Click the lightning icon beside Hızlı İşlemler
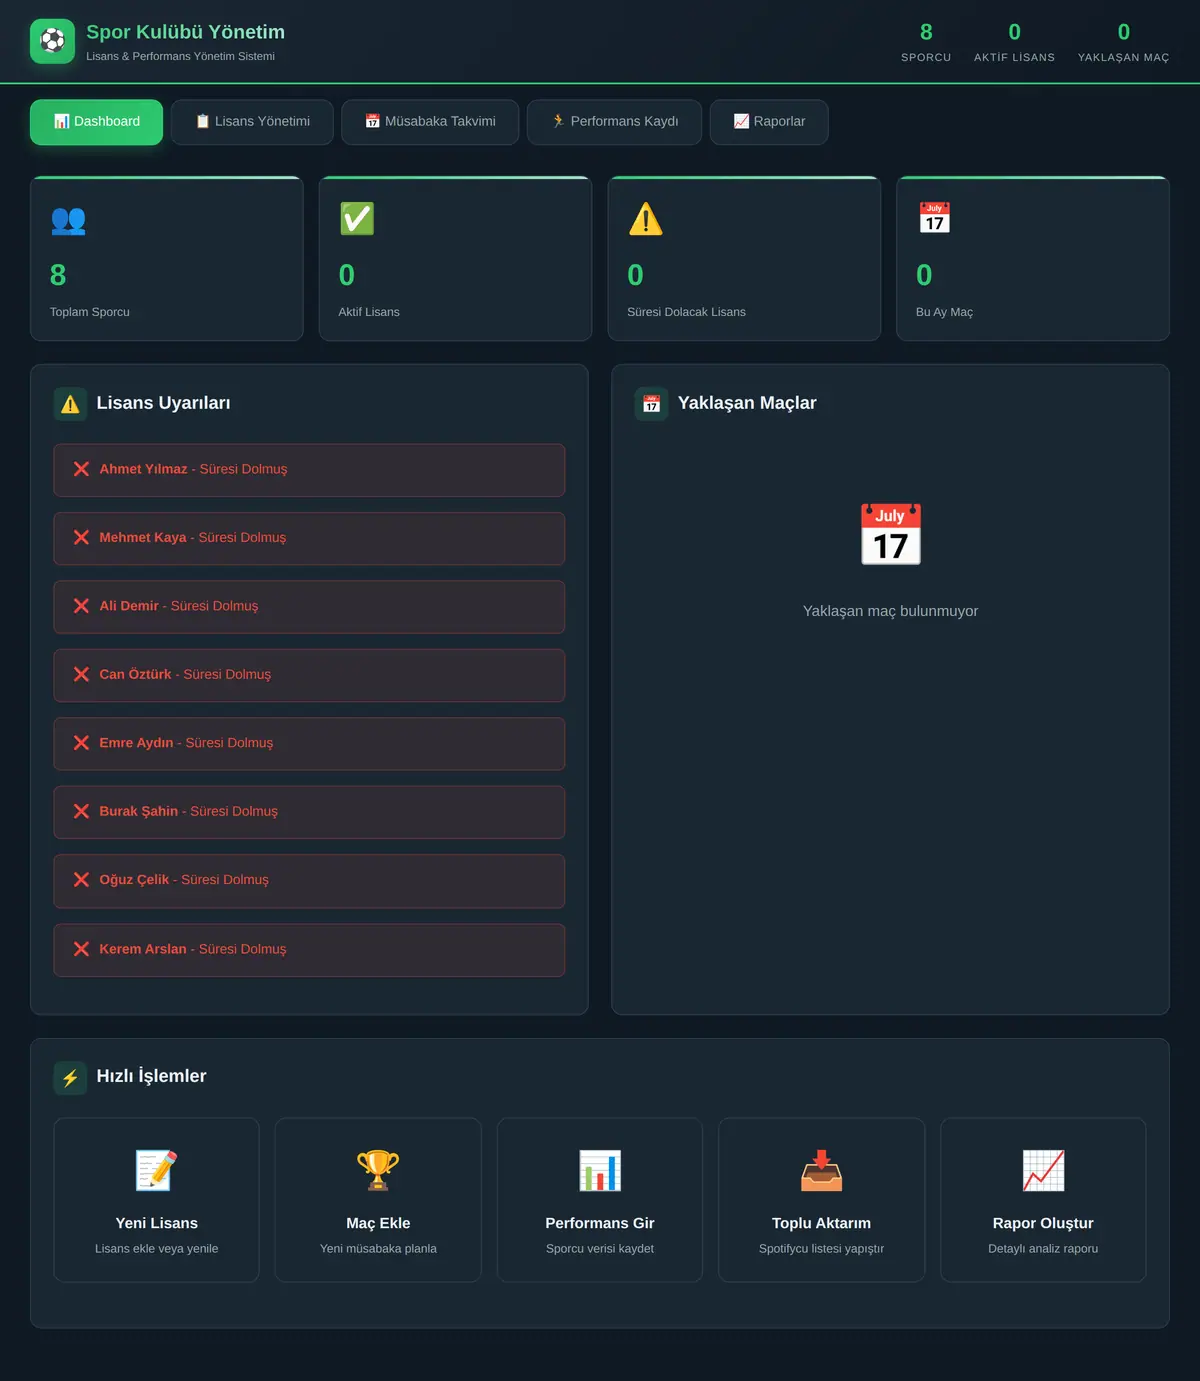Image resolution: width=1200 pixels, height=1381 pixels. coord(70,1078)
